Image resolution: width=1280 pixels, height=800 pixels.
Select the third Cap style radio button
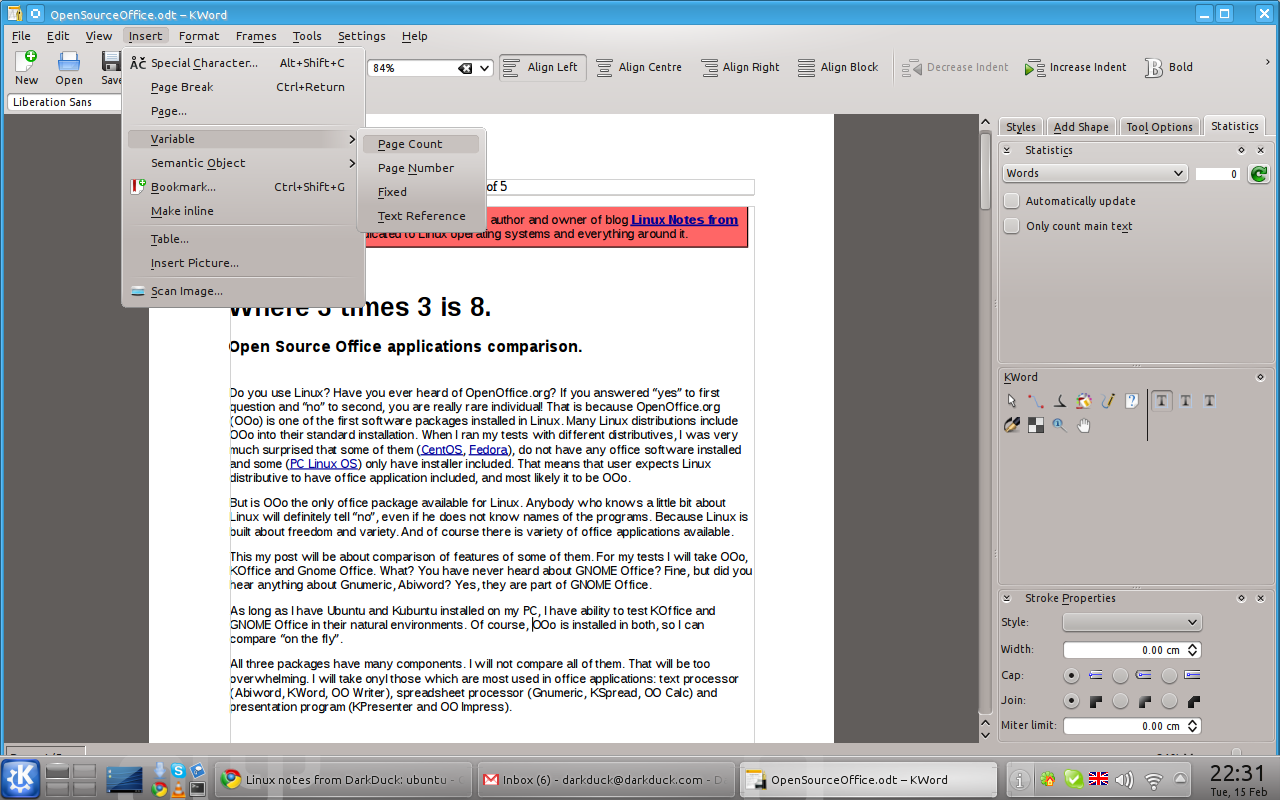pos(1169,675)
